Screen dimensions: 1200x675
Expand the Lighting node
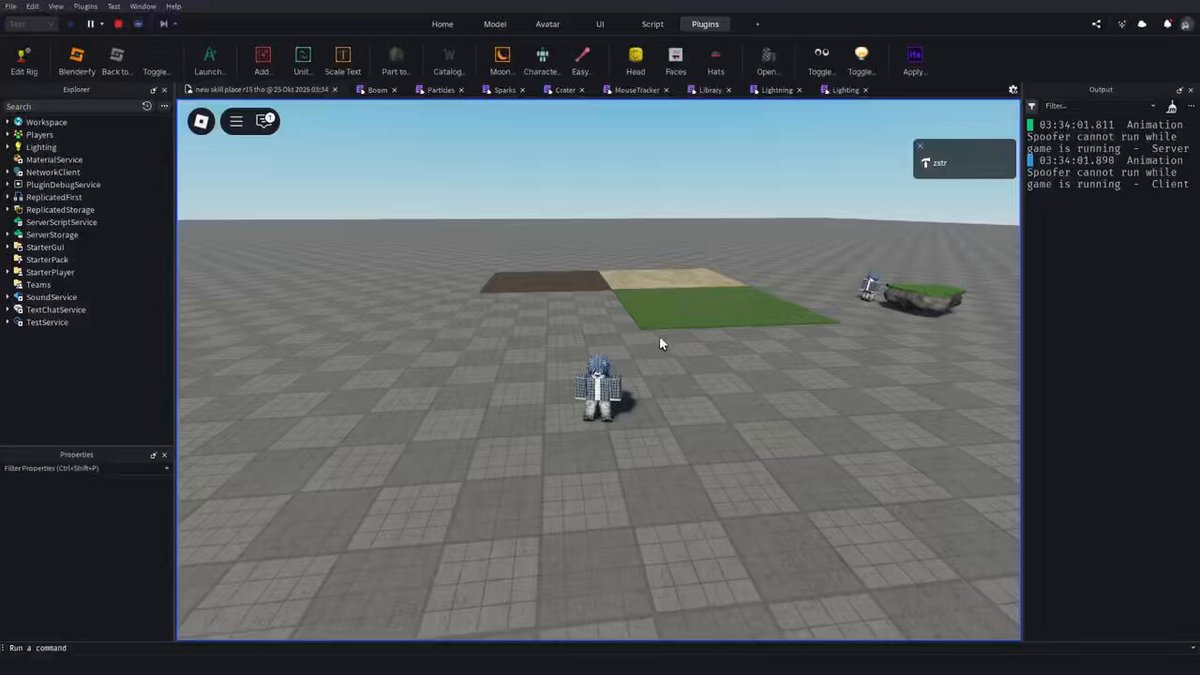tap(7, 147)
